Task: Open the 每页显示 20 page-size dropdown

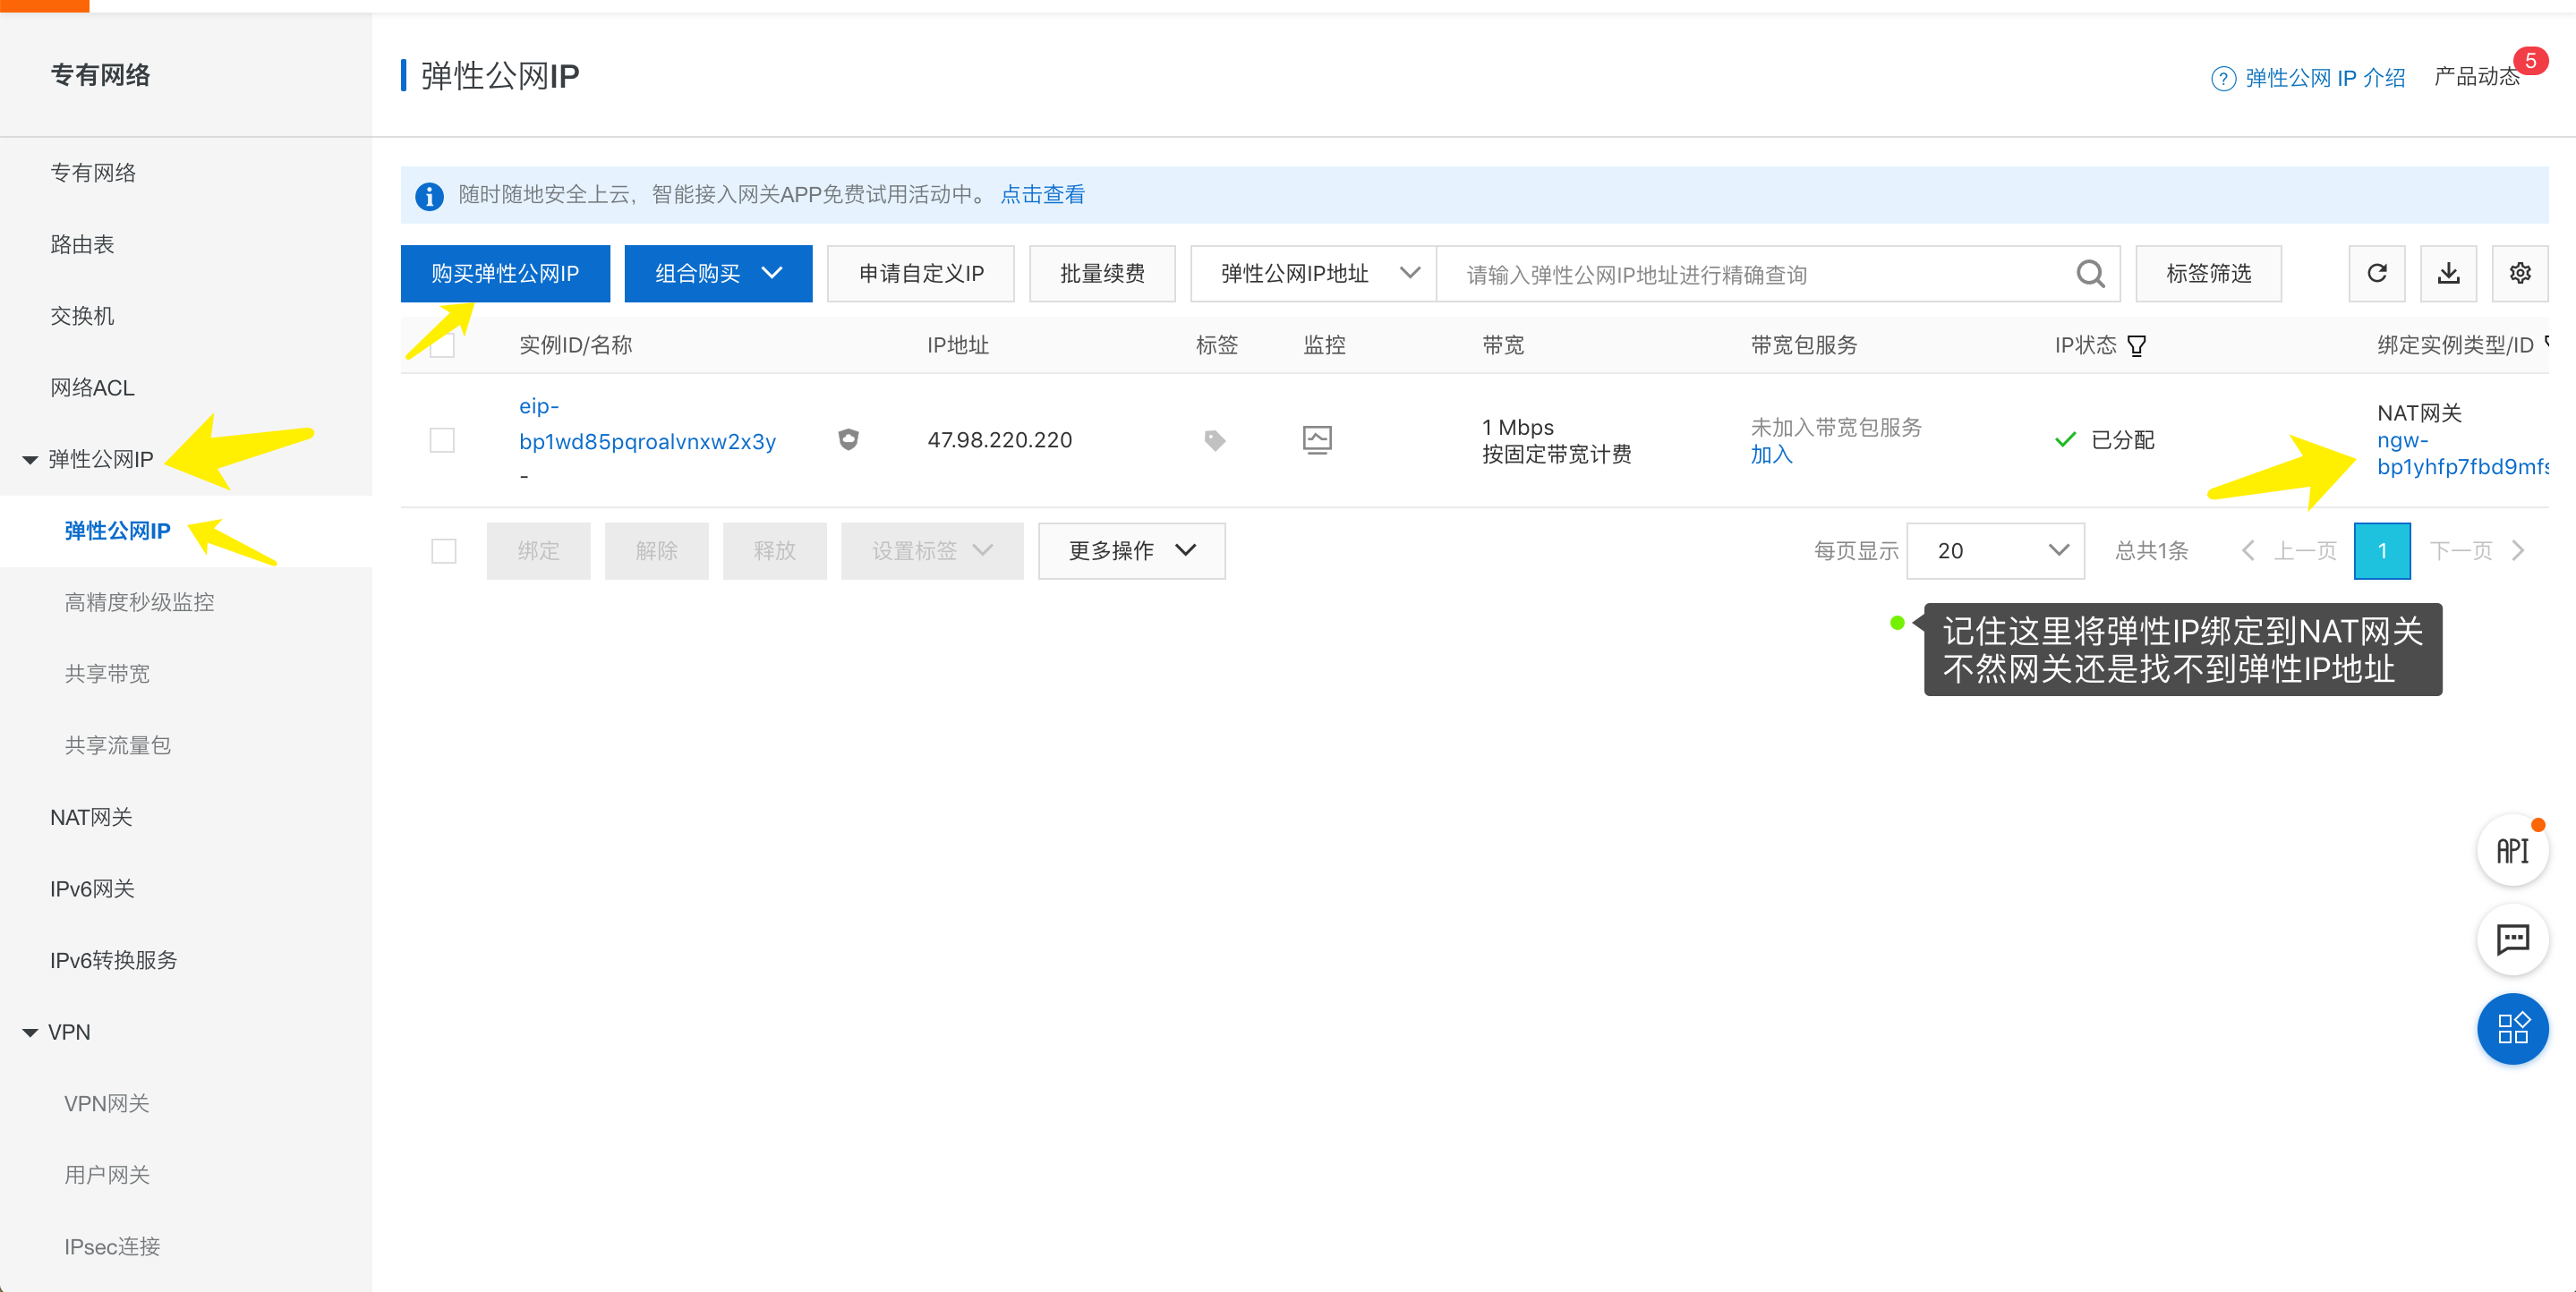Action: (1995, 551)
